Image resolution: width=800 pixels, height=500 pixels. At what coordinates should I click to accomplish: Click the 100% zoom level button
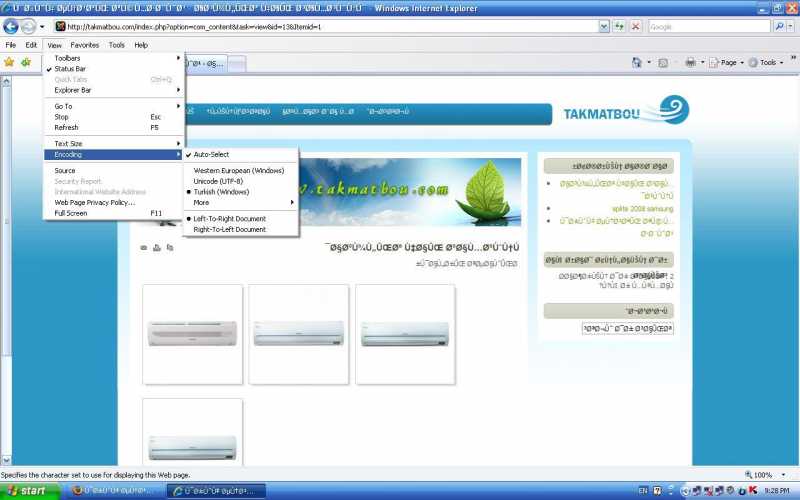tap(759, 475)
